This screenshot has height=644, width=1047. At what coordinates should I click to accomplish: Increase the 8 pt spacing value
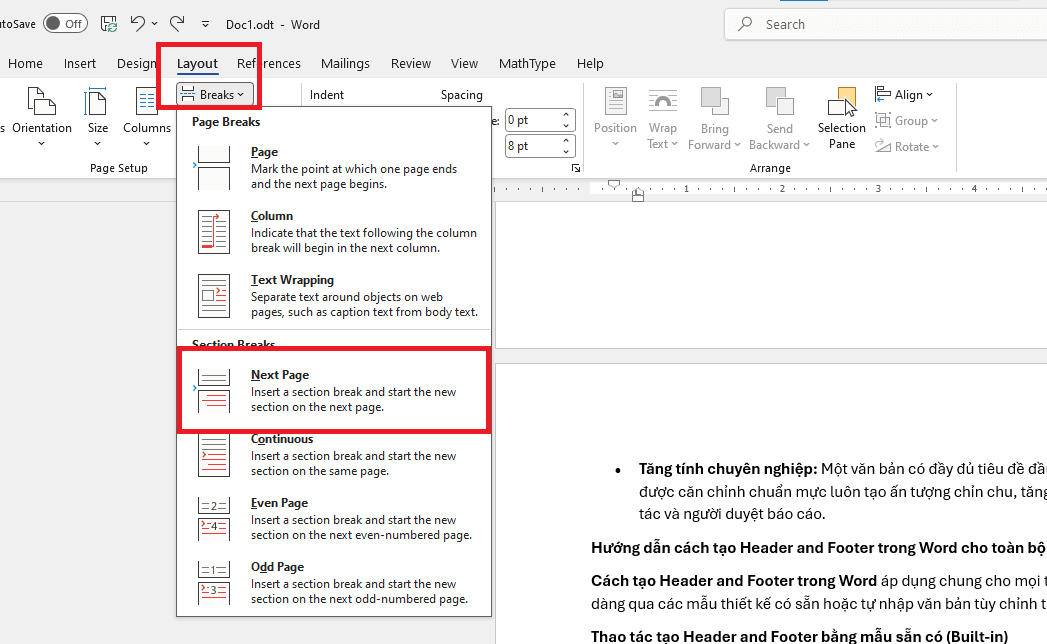pyautogui.click(x=566, y=140)
